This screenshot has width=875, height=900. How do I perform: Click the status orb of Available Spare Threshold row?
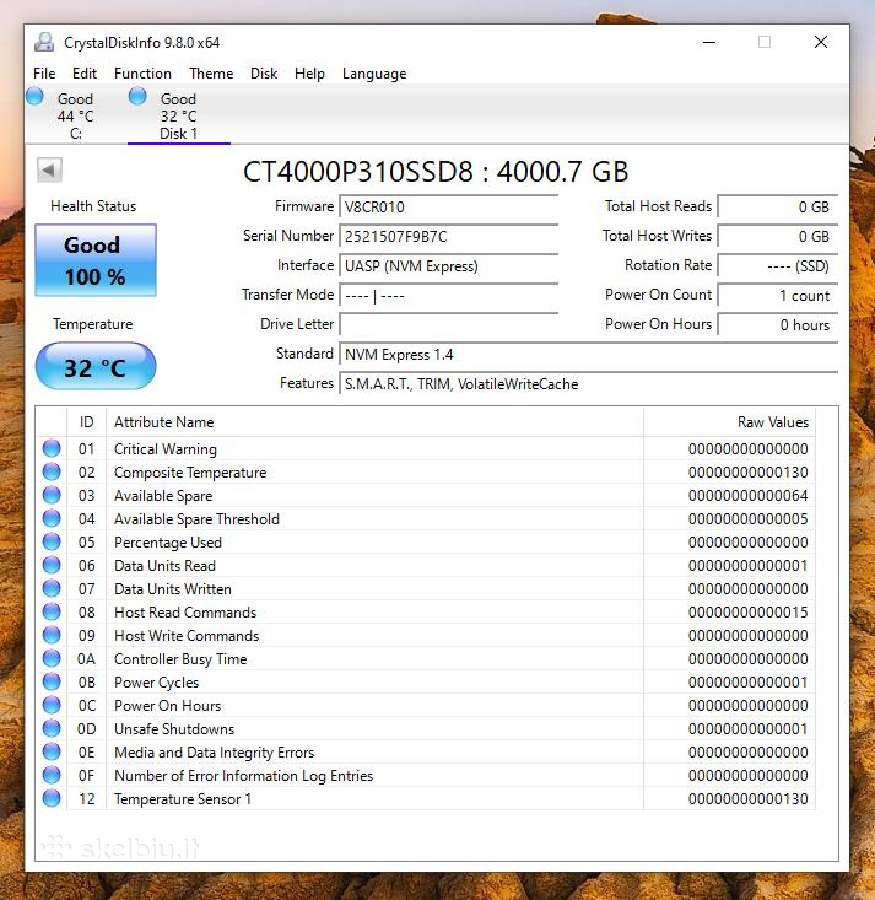pos(52,518)
